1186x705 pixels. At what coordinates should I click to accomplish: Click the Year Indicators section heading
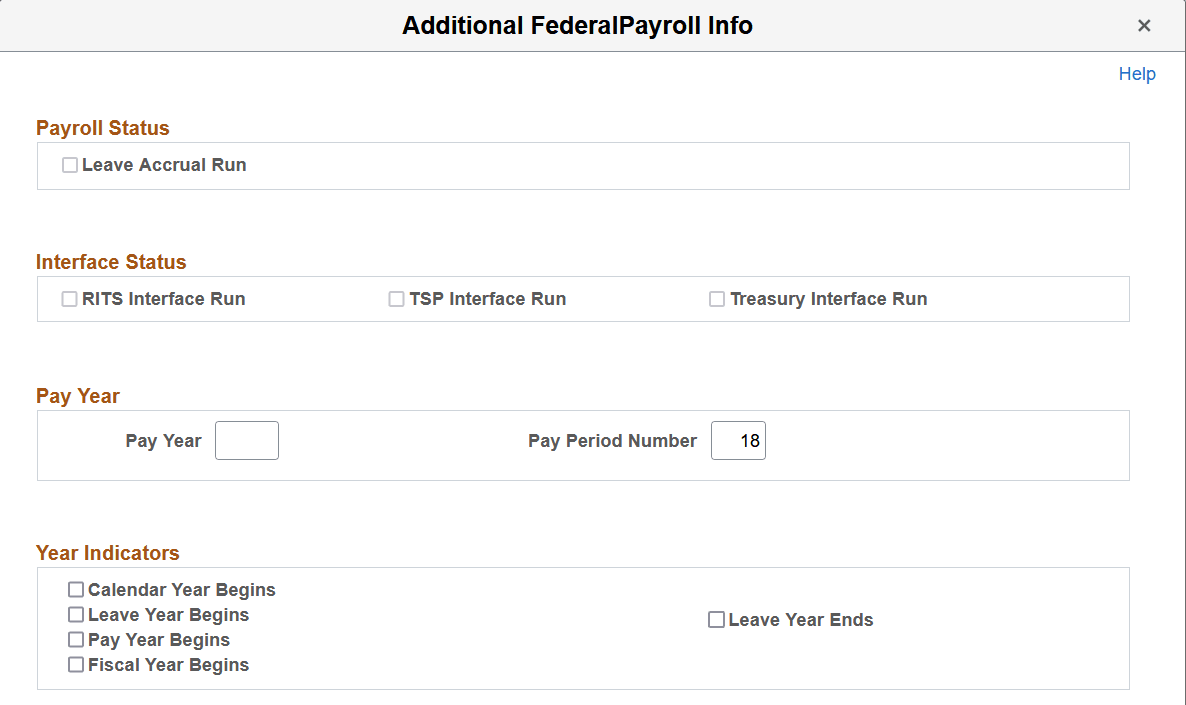click(107, 552)
